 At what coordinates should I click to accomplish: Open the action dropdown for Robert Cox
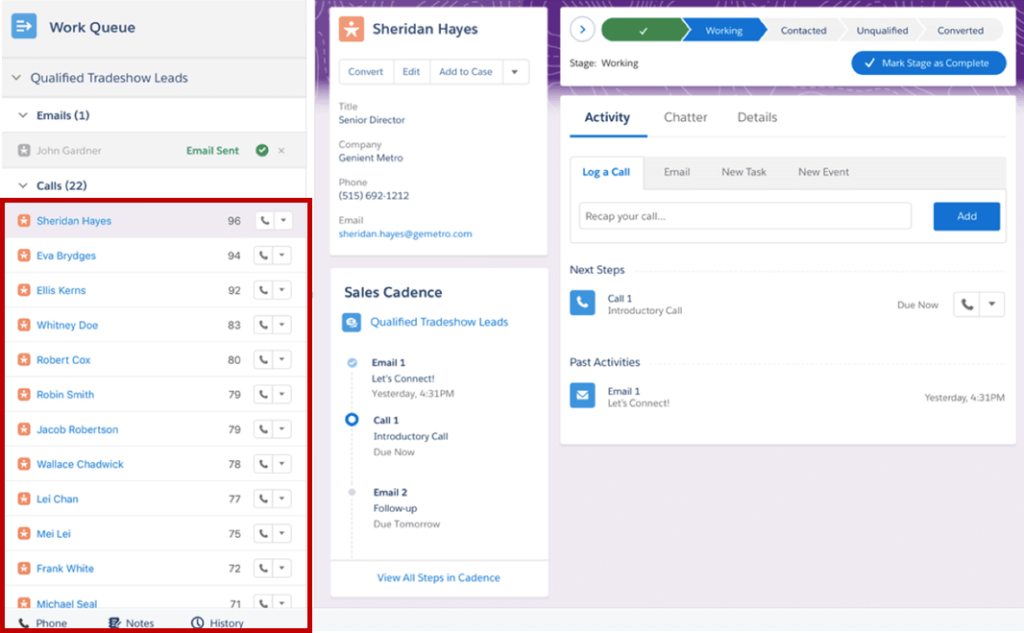pos(282,360)
